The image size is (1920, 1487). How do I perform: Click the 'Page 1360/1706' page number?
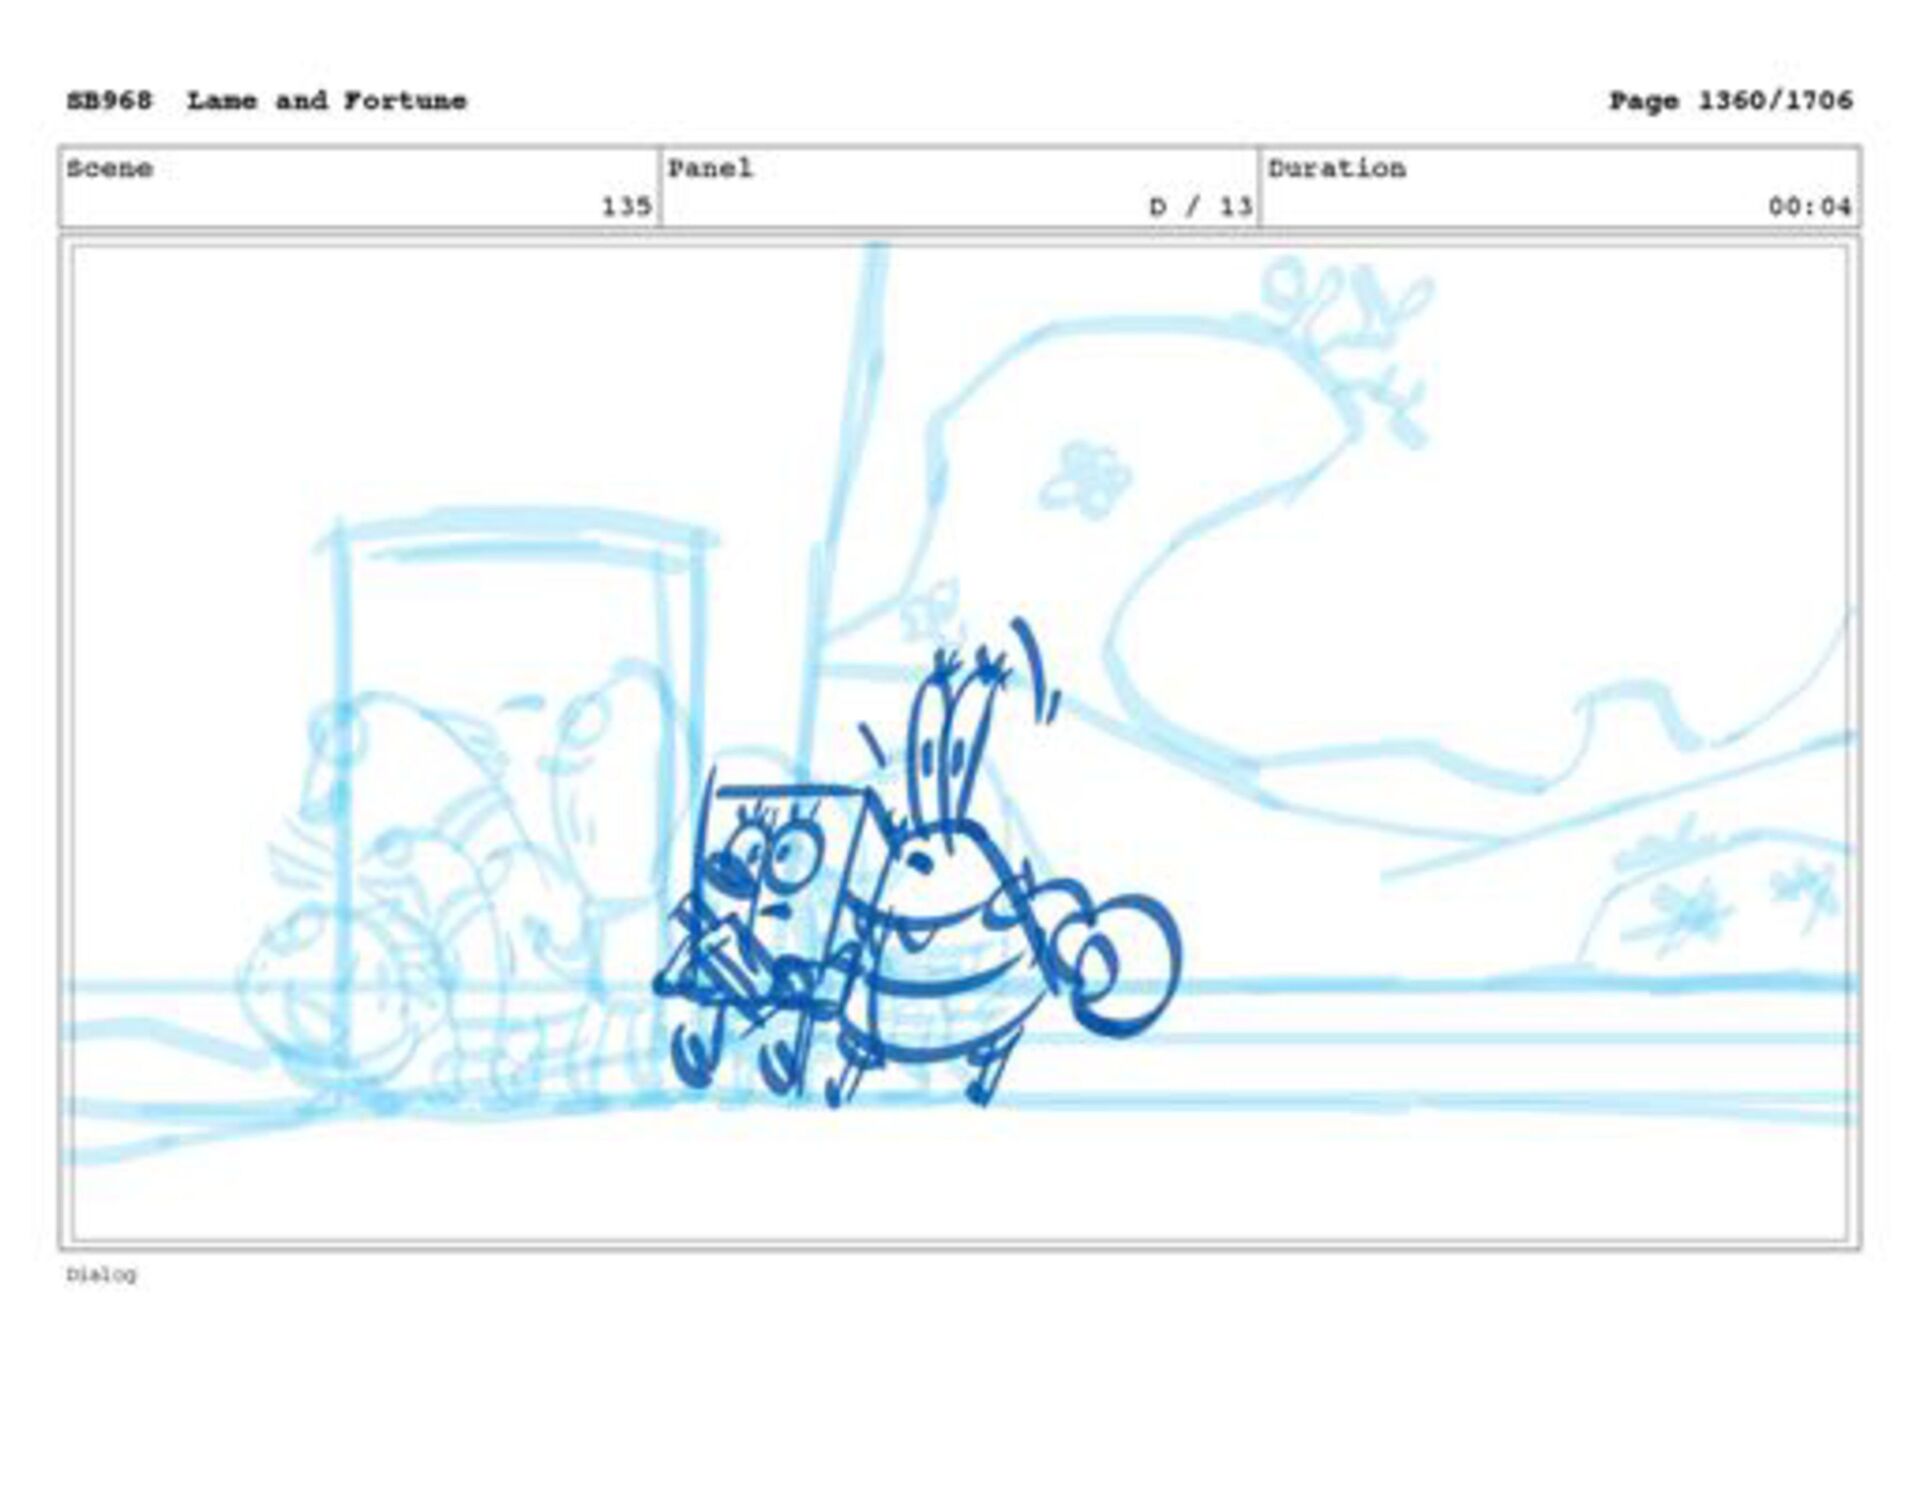pos(1730,101)
